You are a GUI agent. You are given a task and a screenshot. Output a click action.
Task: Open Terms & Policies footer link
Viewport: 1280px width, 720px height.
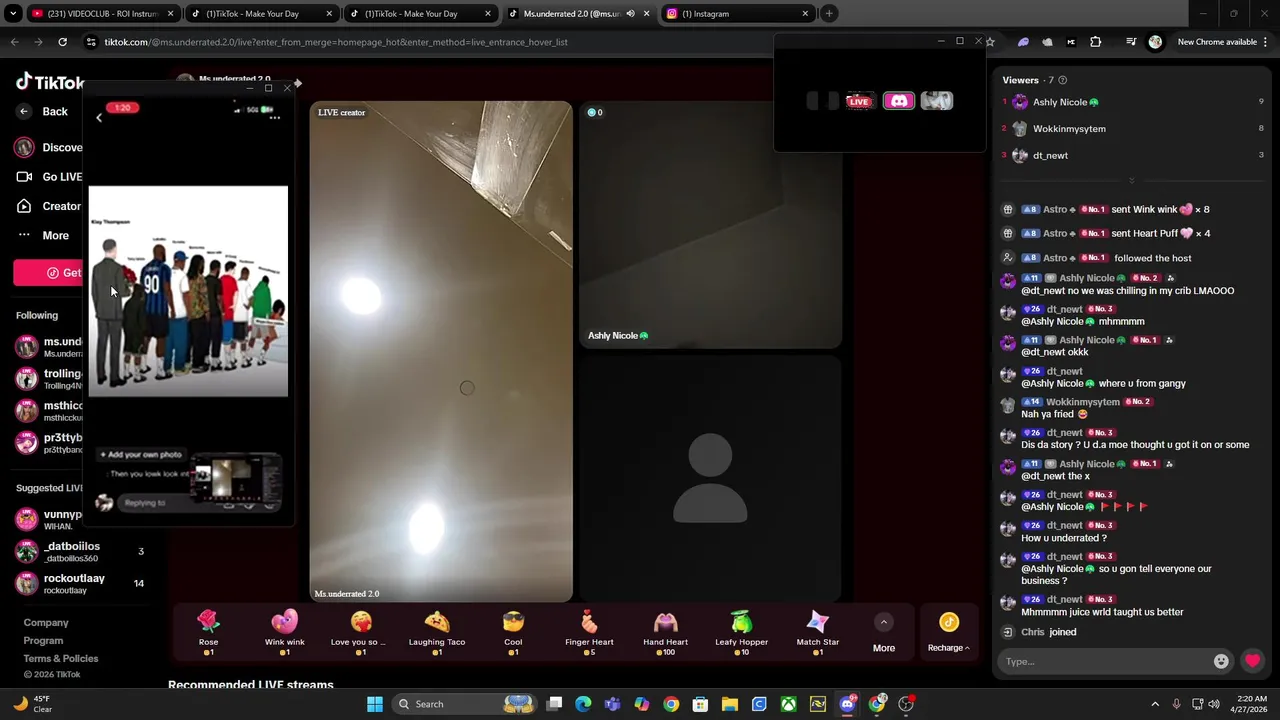[61, 658]
